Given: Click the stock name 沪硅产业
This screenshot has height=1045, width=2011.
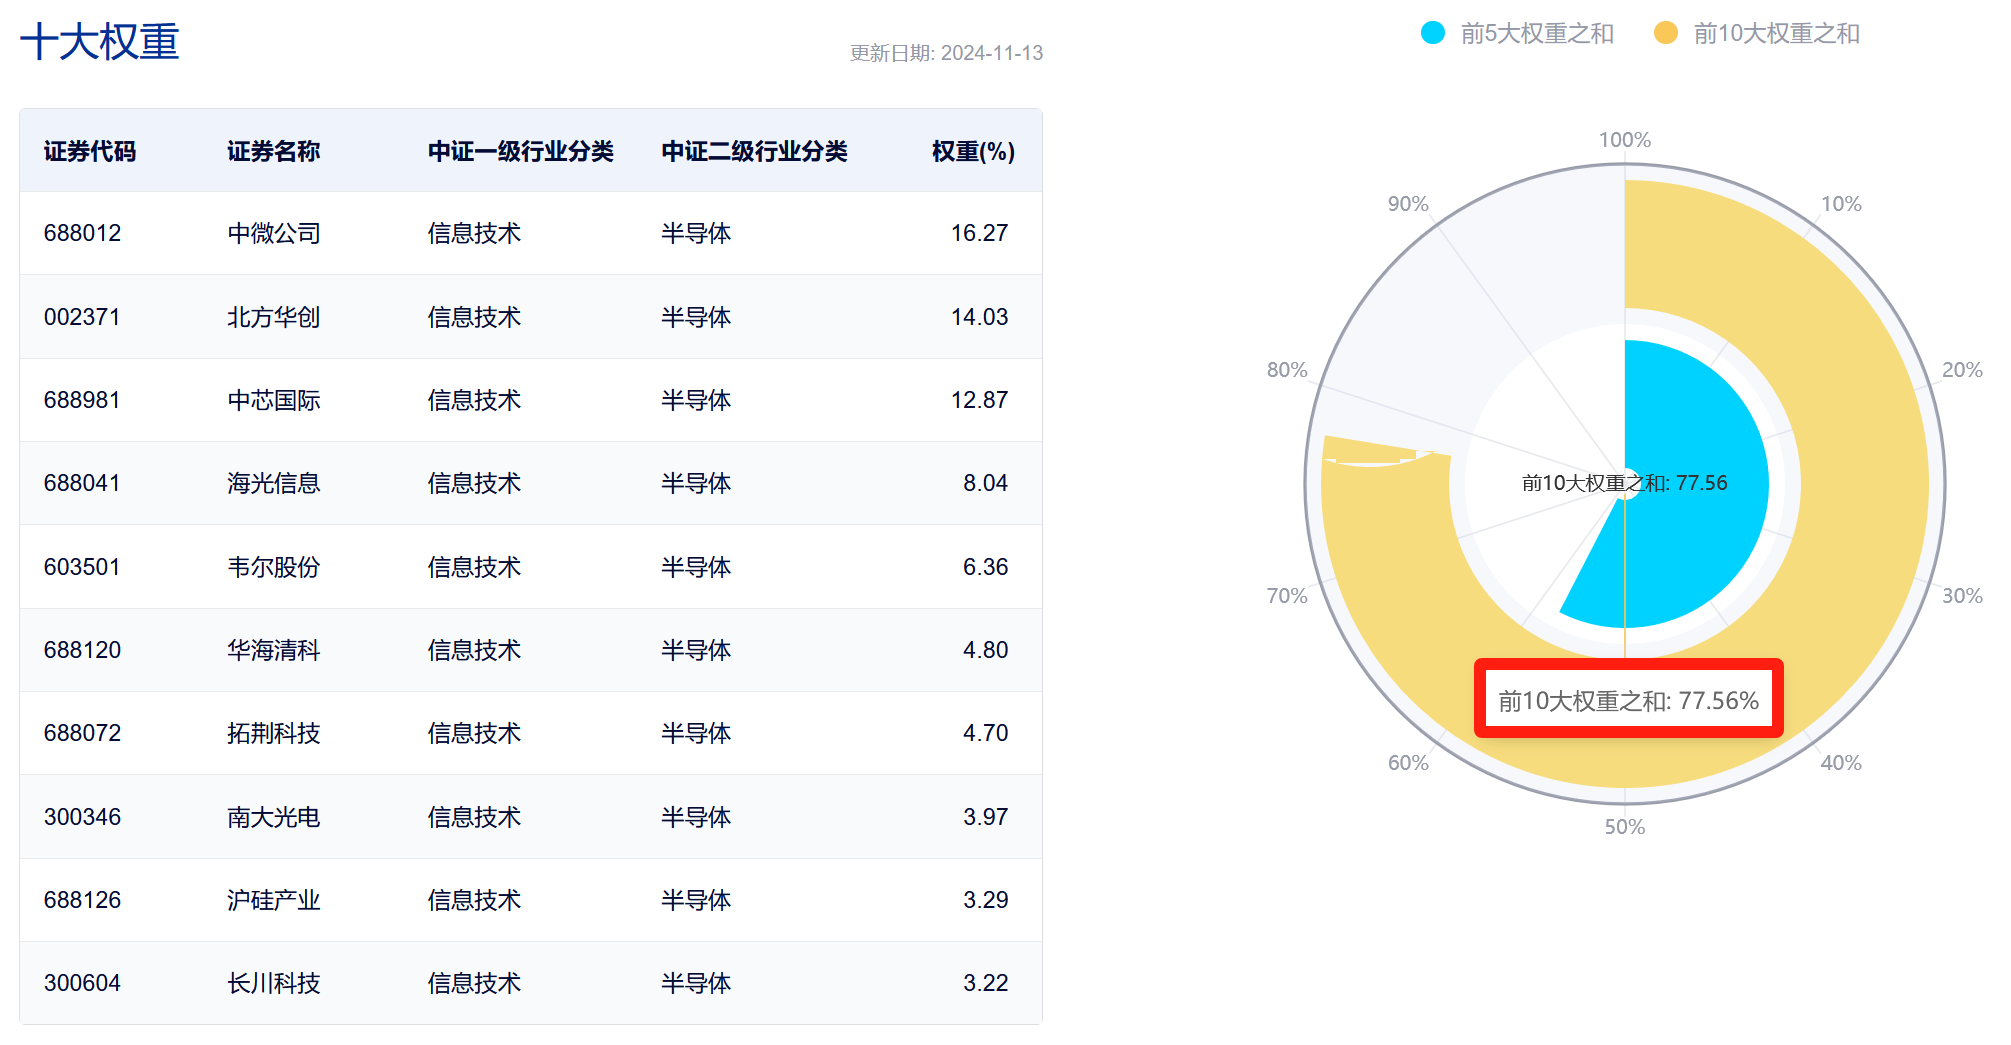Looking at the screenshot, I should [273, 900].
